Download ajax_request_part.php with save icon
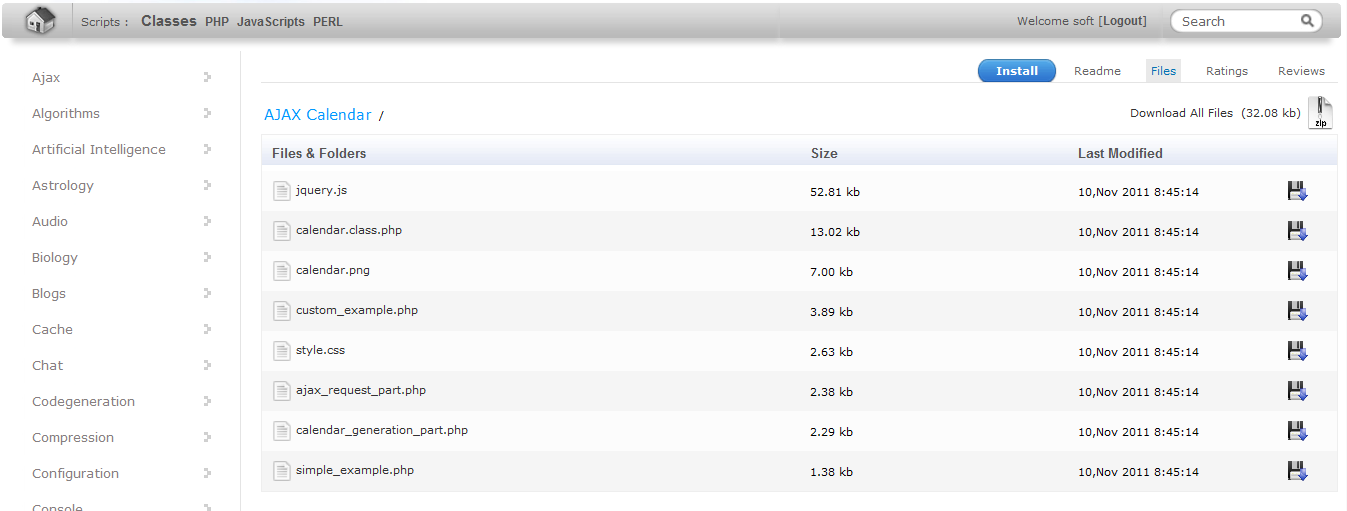This screenshot has height=511, width=1347. [x=1298, y=391]
